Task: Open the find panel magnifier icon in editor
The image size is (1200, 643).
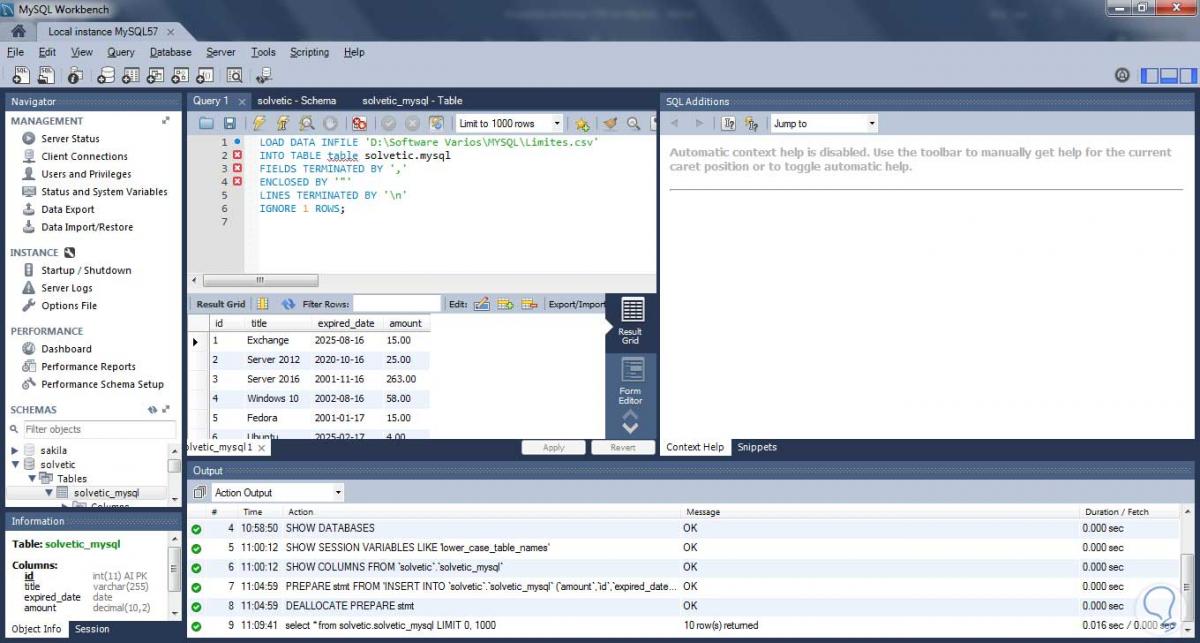Action: pos(633,123)
